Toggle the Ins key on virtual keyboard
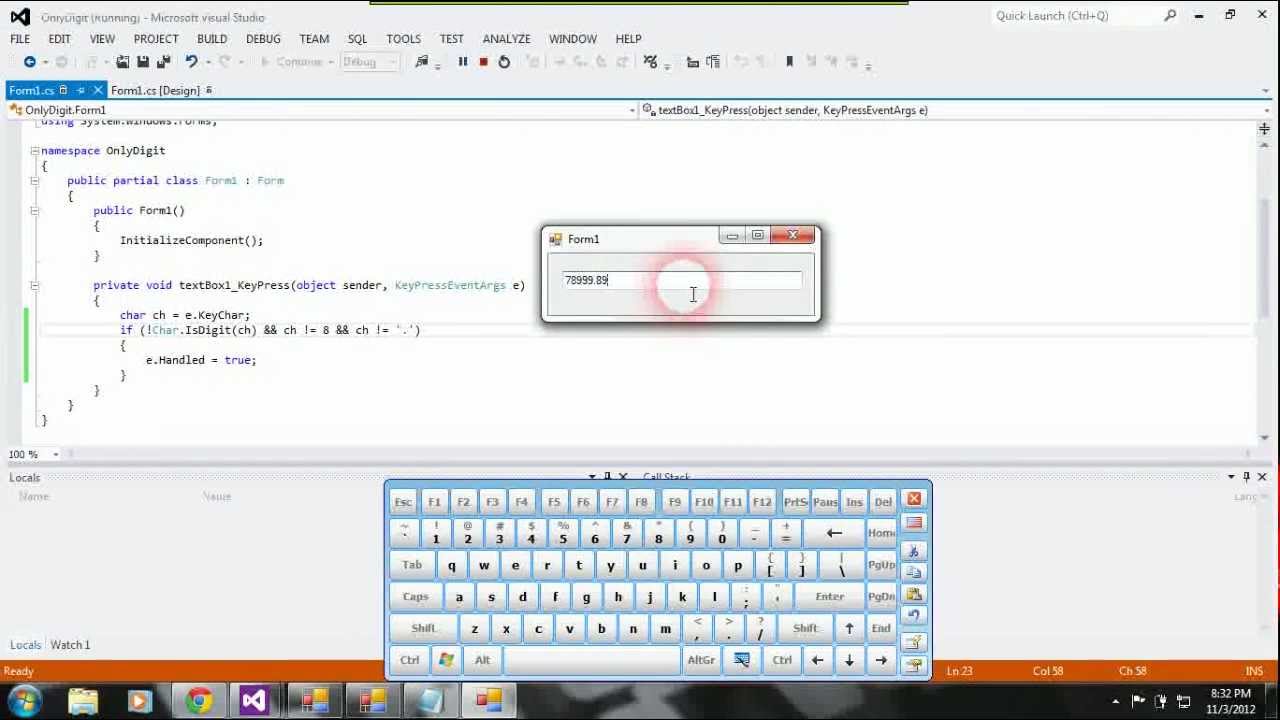The height and width of the screenshot is (720, 1280). tap(854, 502)
